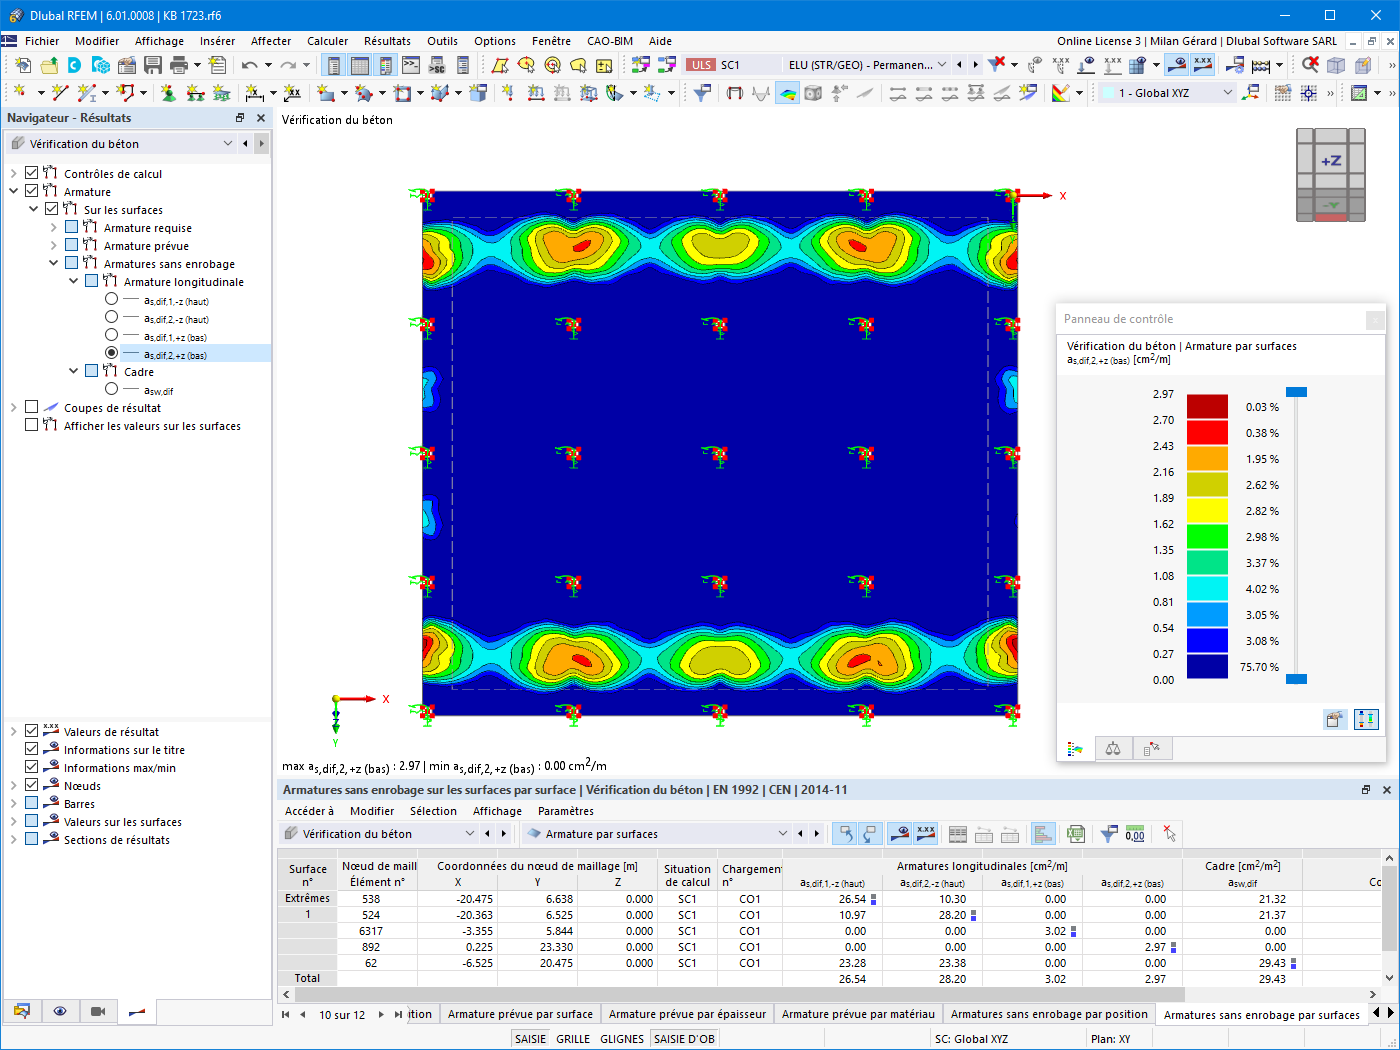Click the cyan 1.08 legend color swatch
This screenshot has width=1400, height=1050.
point(1207,589)
